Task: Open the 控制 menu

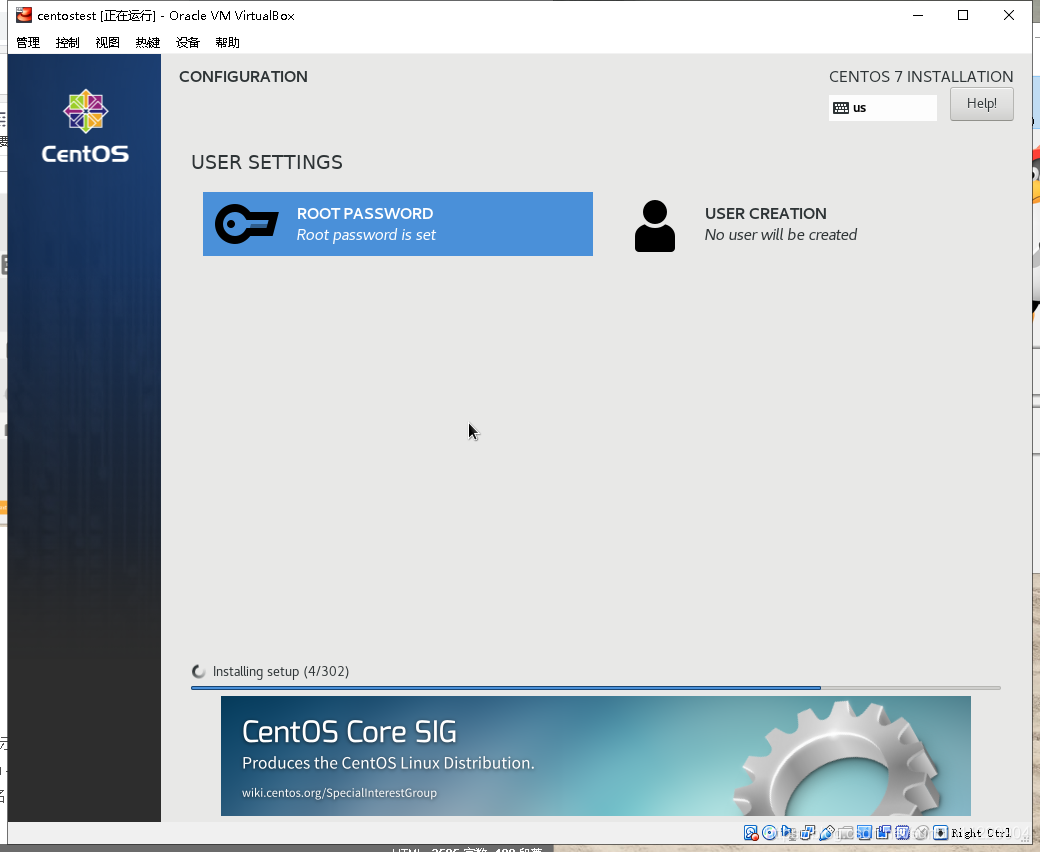Action: 68,42
